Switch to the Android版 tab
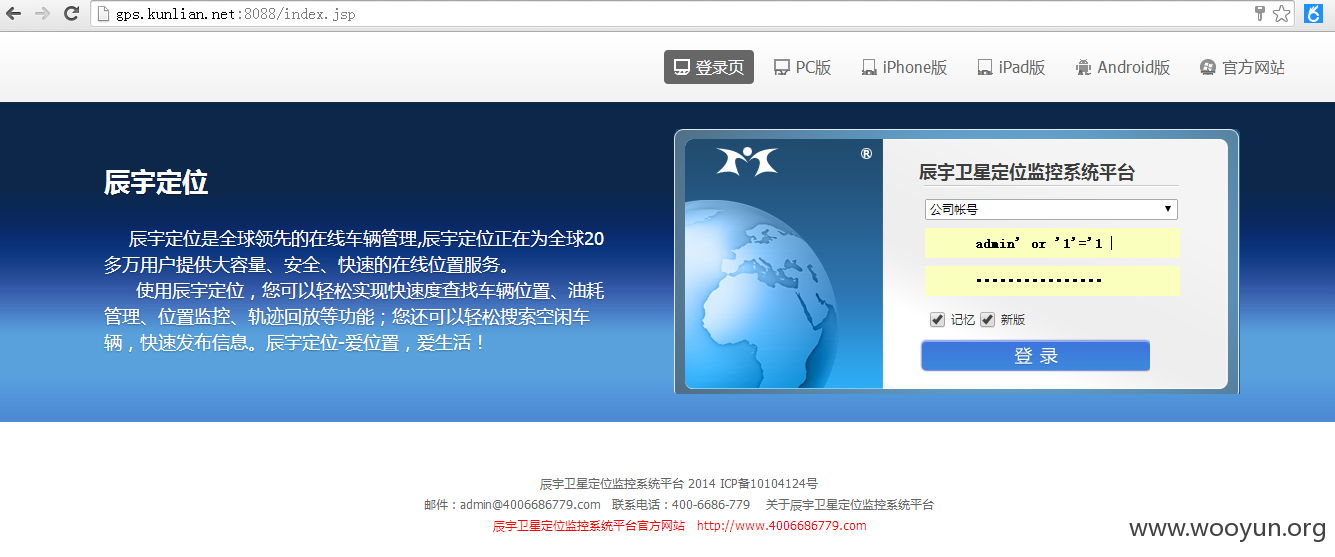This screenshot has width=1335, height=557. point(1123,68)
